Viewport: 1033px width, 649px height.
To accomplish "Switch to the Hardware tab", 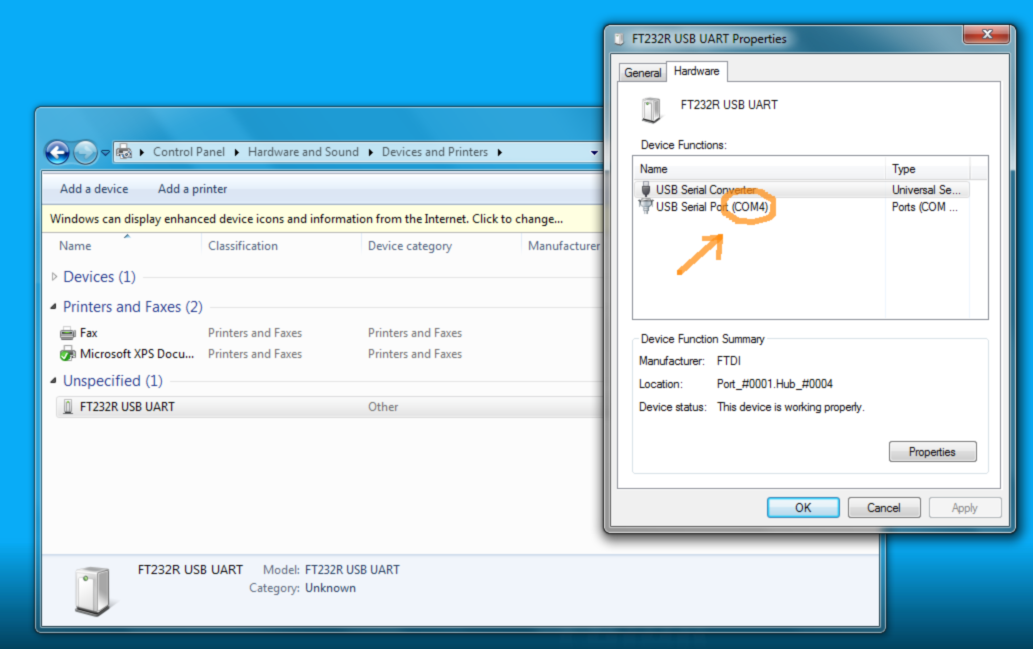I will click(696, 71).
